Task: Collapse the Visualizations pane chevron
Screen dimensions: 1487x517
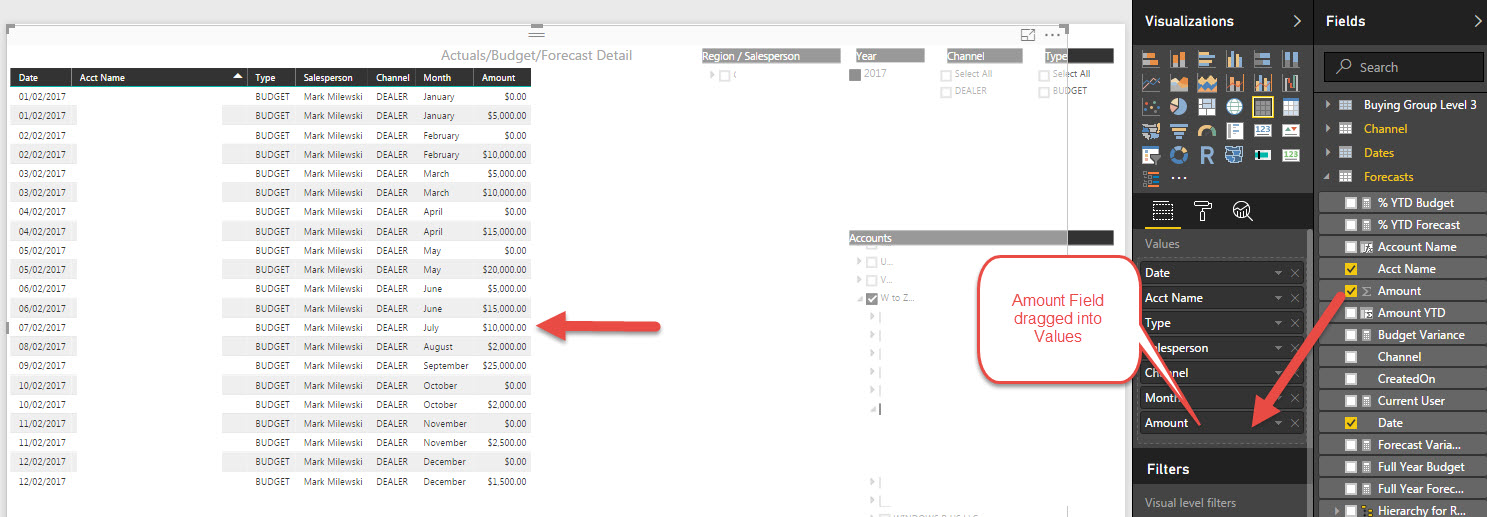Action: pyautogui.click(x=1297, y=21)
